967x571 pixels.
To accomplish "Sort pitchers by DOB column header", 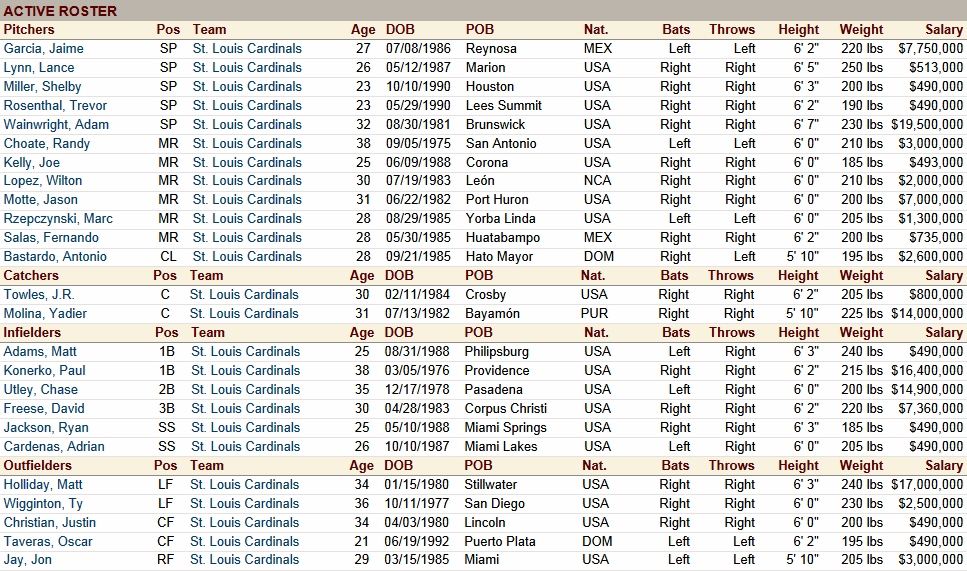I will coord(400,29).
